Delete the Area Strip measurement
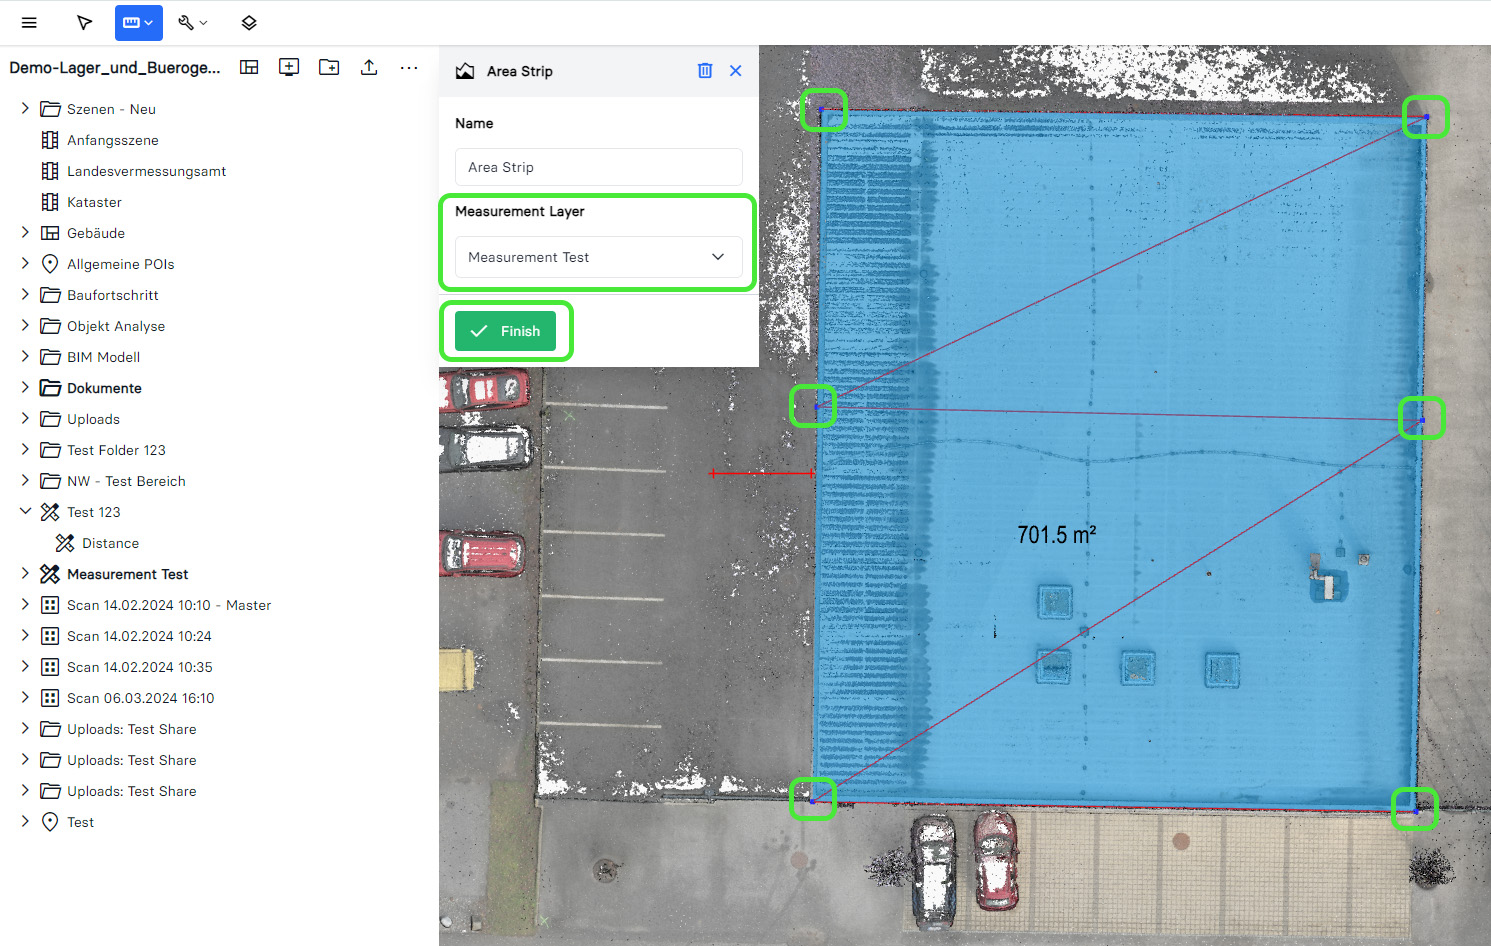 [705, 71]
